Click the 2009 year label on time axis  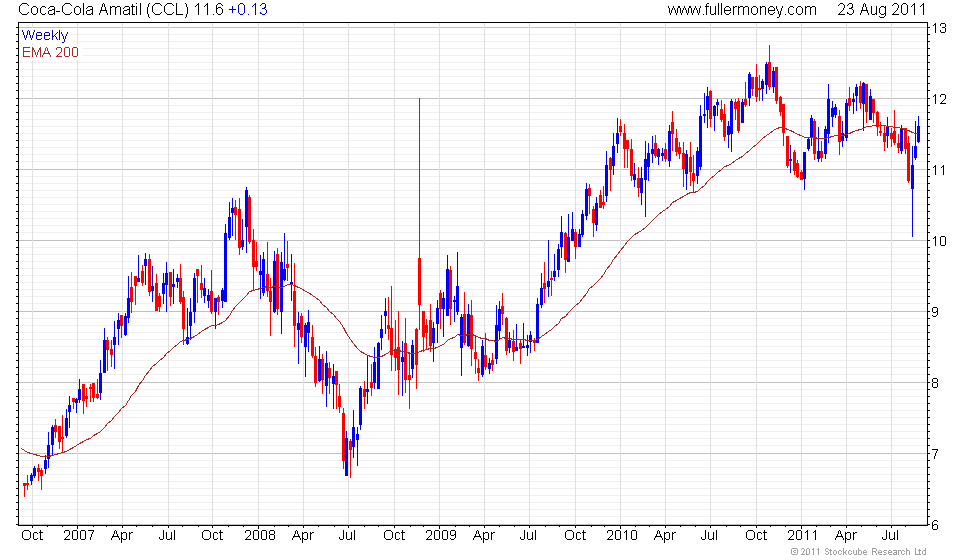click(440, 535)
